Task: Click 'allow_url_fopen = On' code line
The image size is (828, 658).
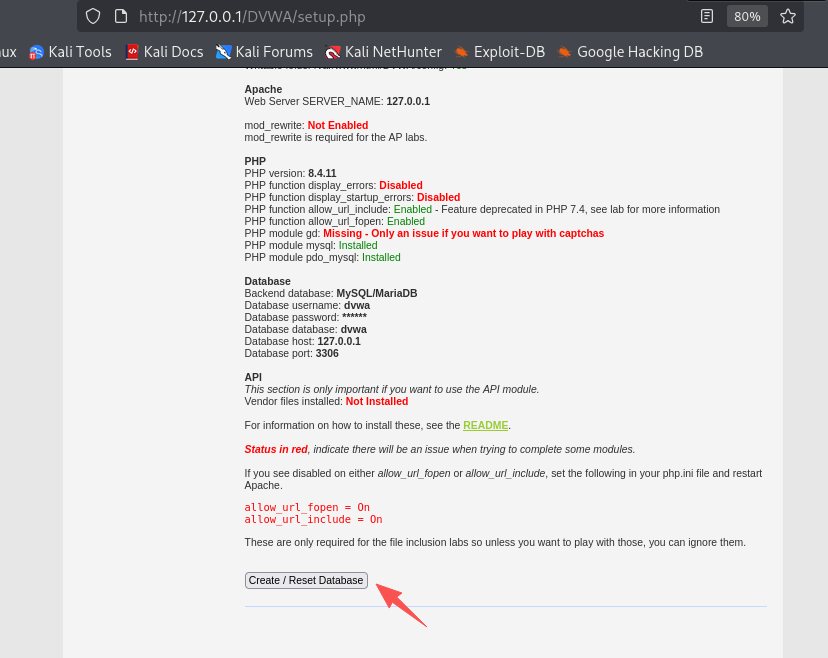Action: tap(307, 507)
